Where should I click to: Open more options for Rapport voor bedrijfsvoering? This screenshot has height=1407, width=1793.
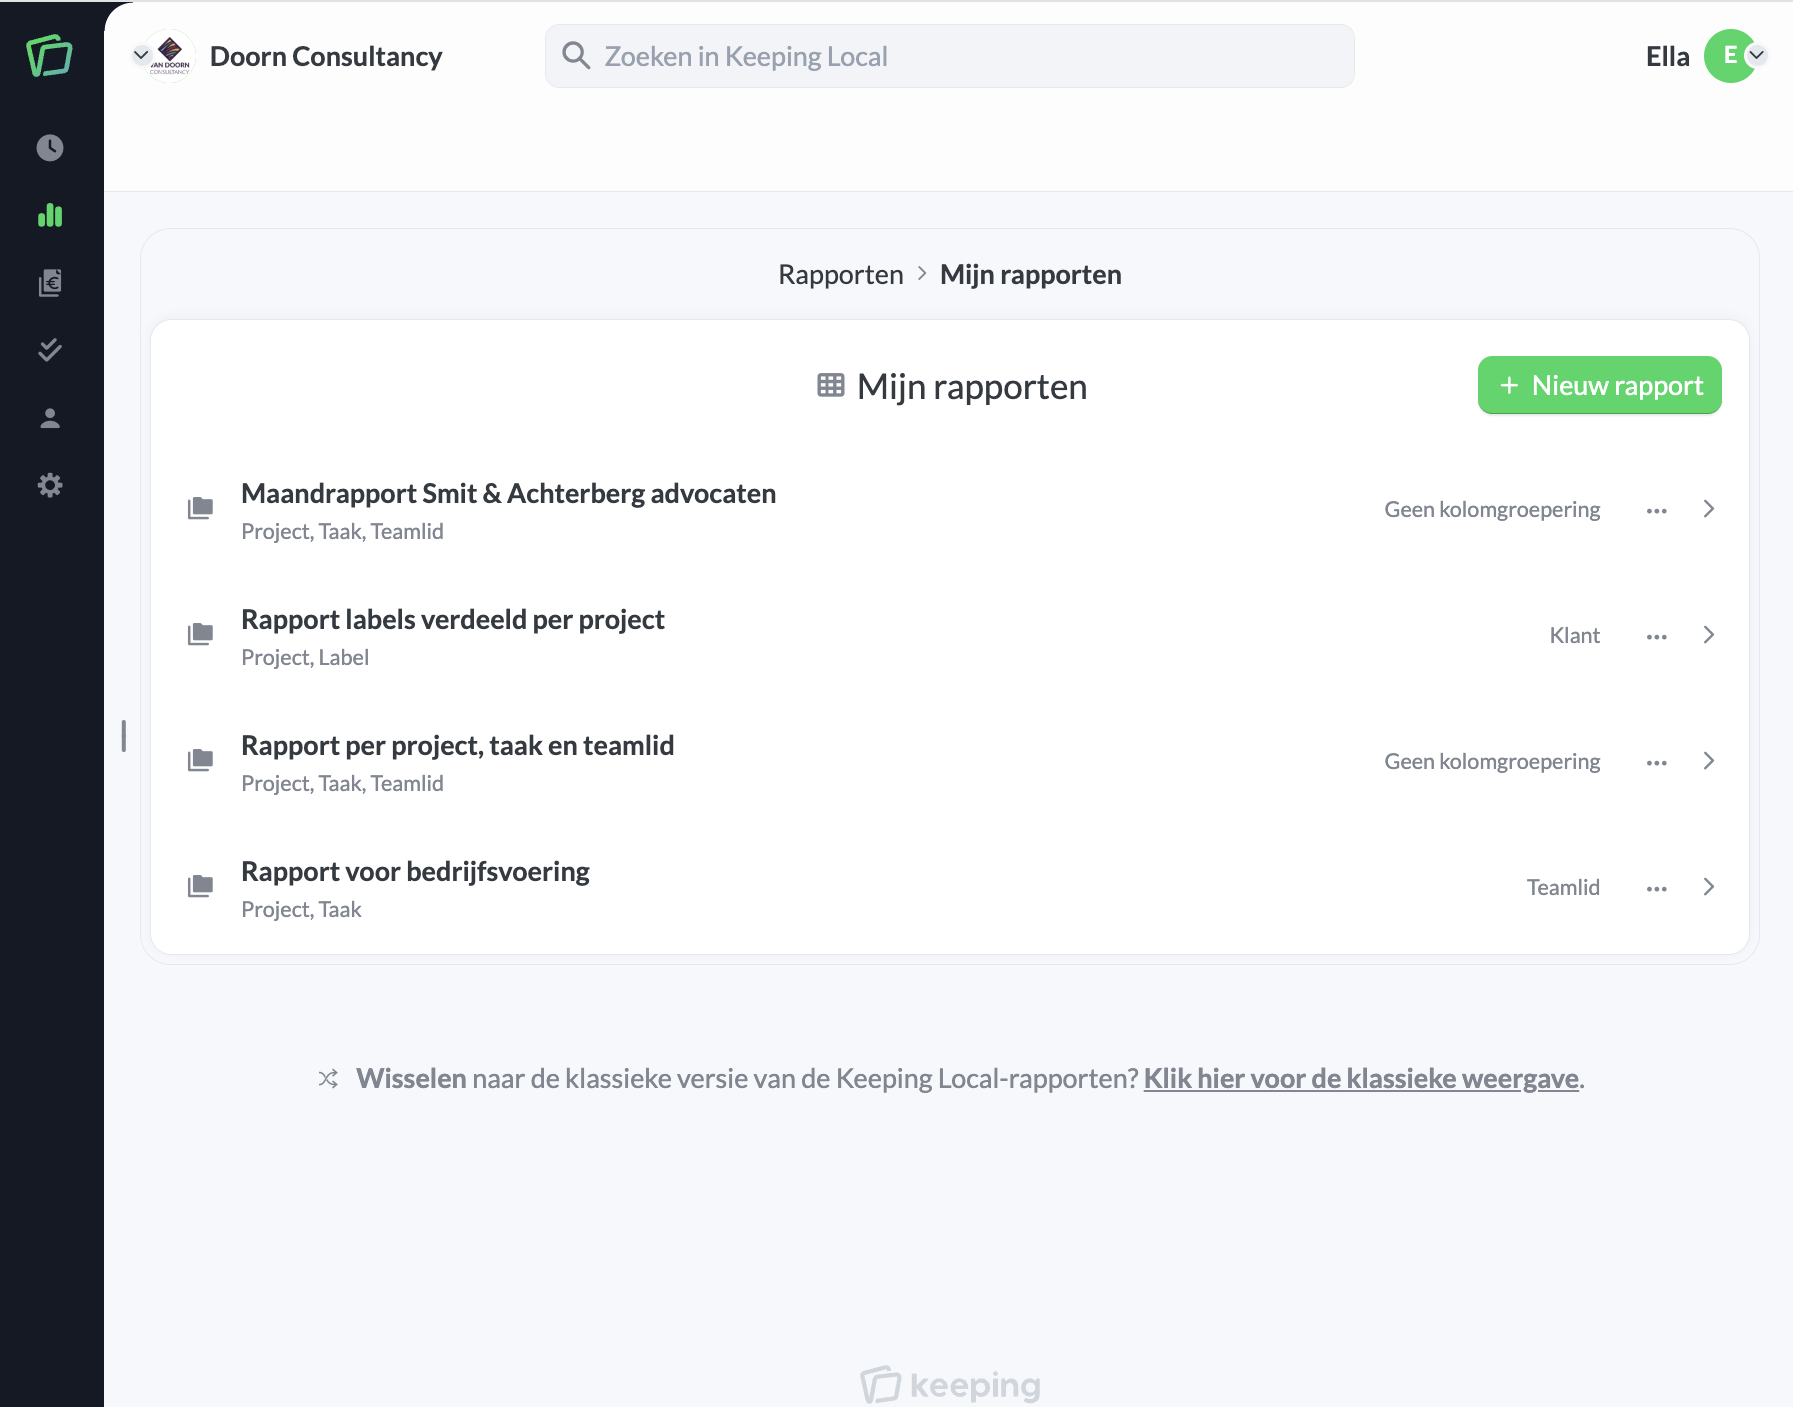(x=1657, y=888)
